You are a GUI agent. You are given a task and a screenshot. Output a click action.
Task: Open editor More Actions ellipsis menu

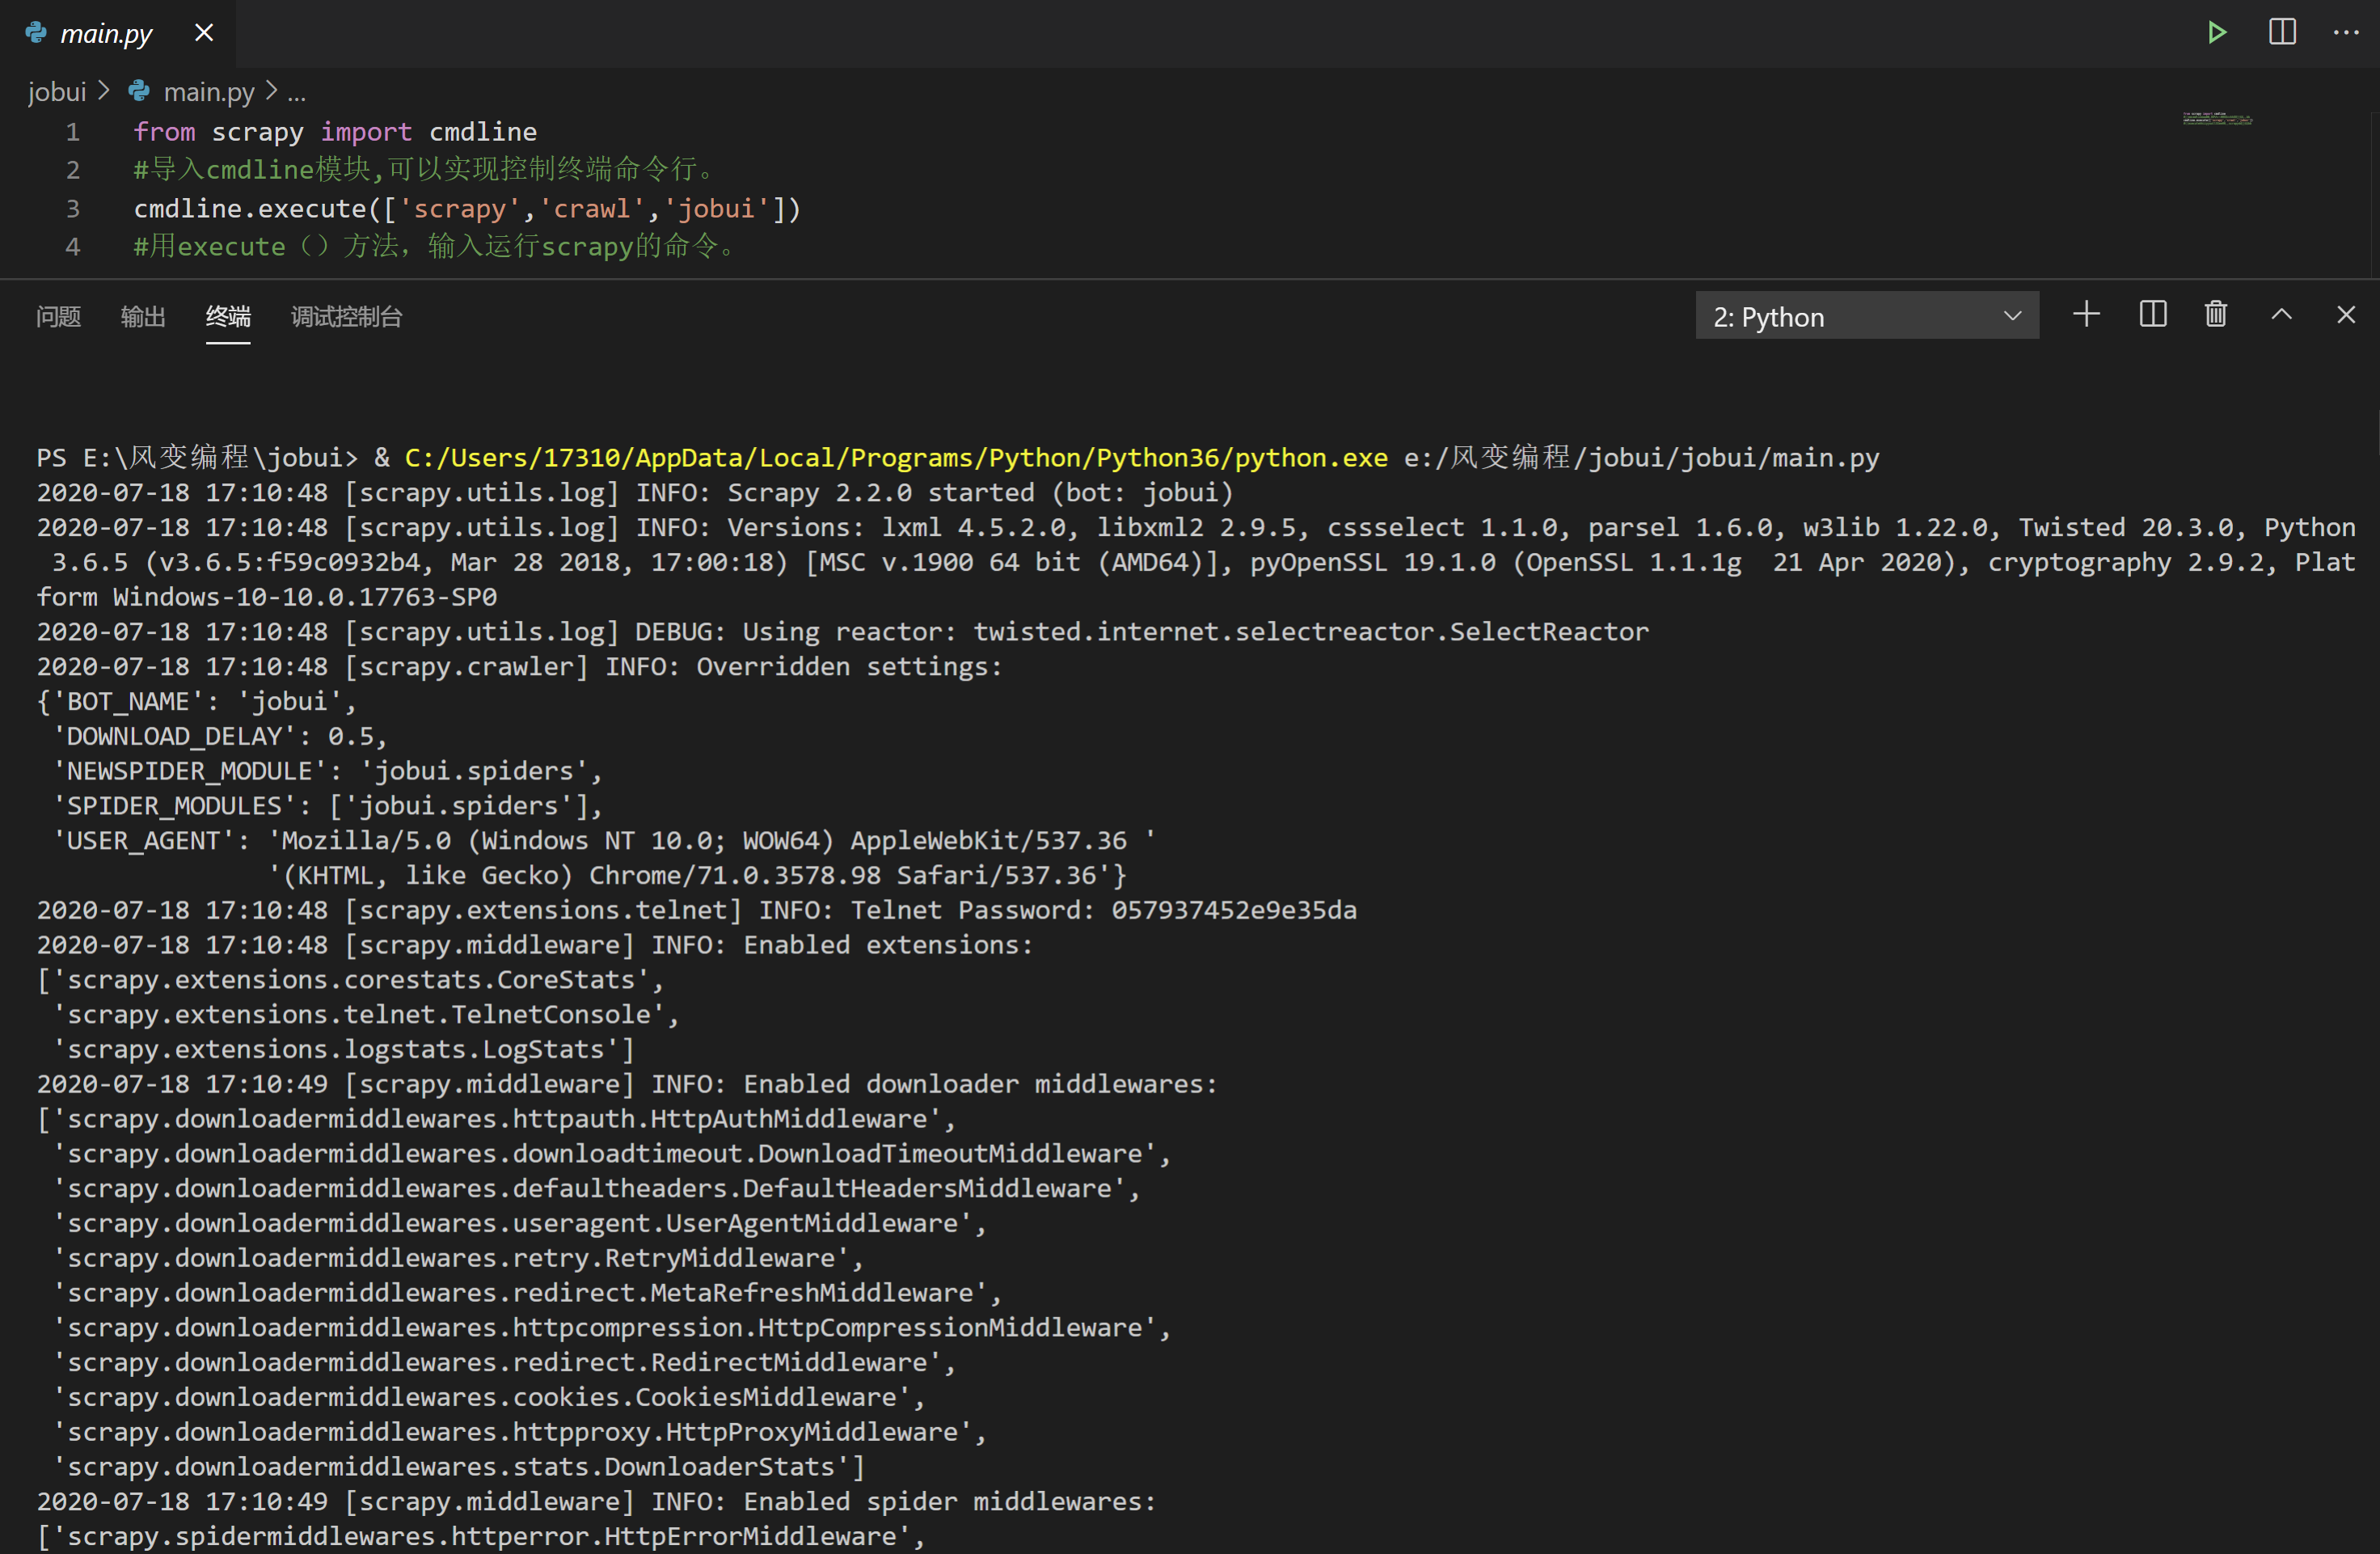[x=2345, y=32]
